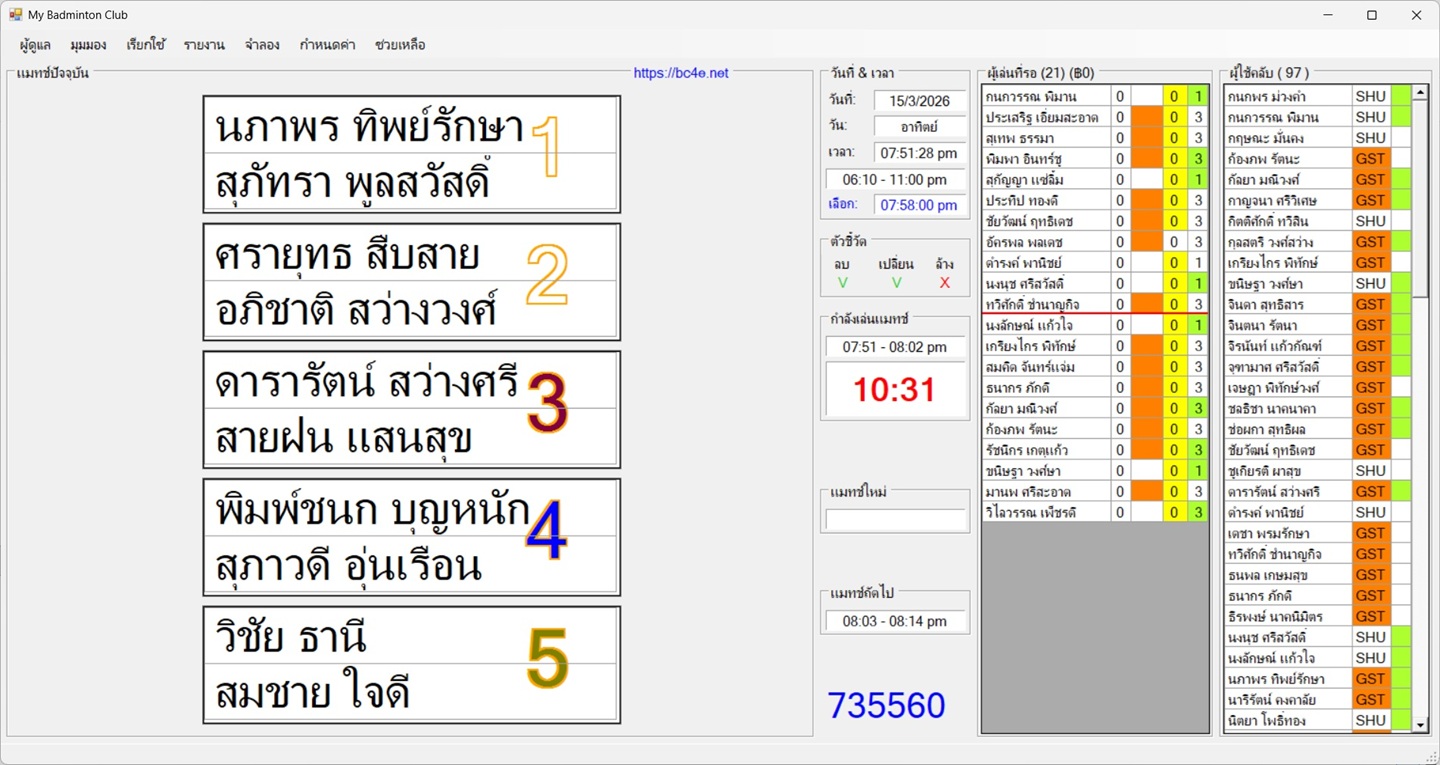Select วิไลวรรณ เพ็ชรดี in the waiting list
This screenshot has width=1440, height=765.
(1046, 512)
